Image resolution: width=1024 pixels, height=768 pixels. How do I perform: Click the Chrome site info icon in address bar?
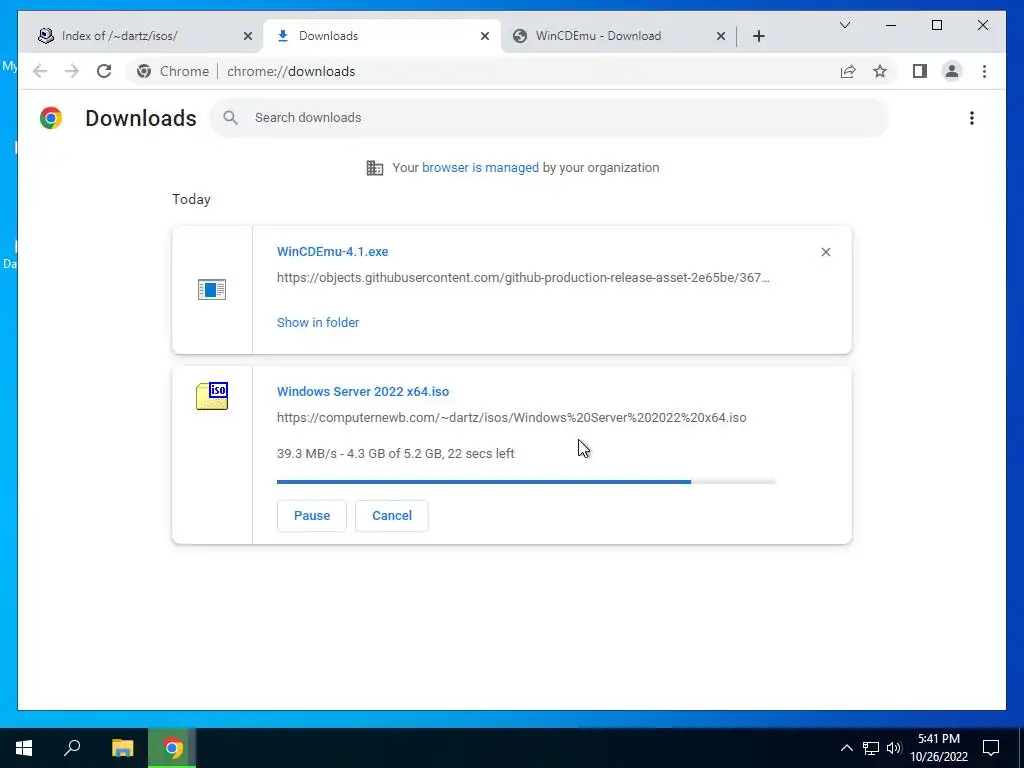144,71
